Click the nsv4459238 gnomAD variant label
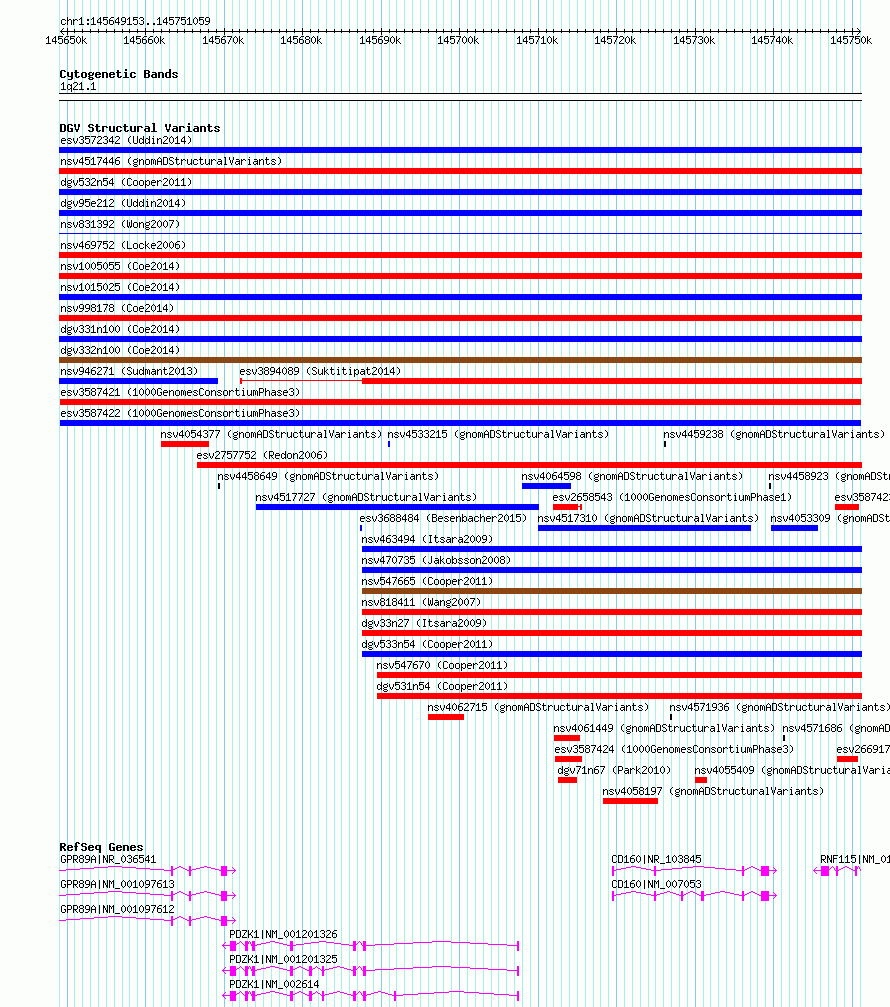The height and width of the screenshot is (1007, 890). 774,434
